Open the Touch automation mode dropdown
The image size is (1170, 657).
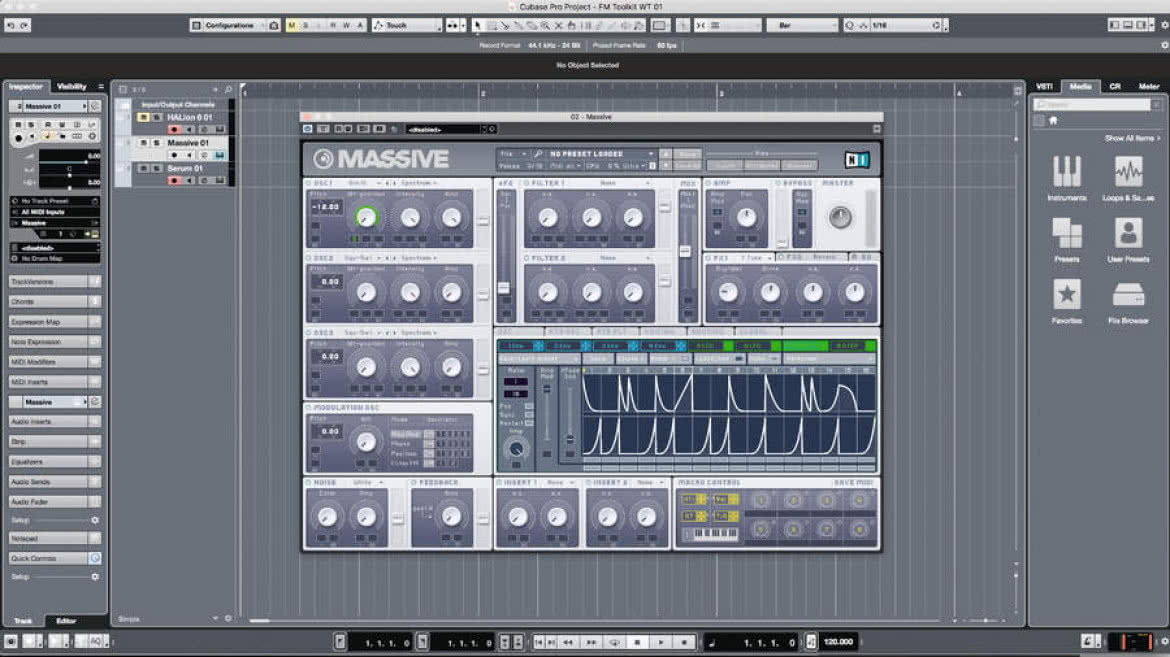coord(407,25)
